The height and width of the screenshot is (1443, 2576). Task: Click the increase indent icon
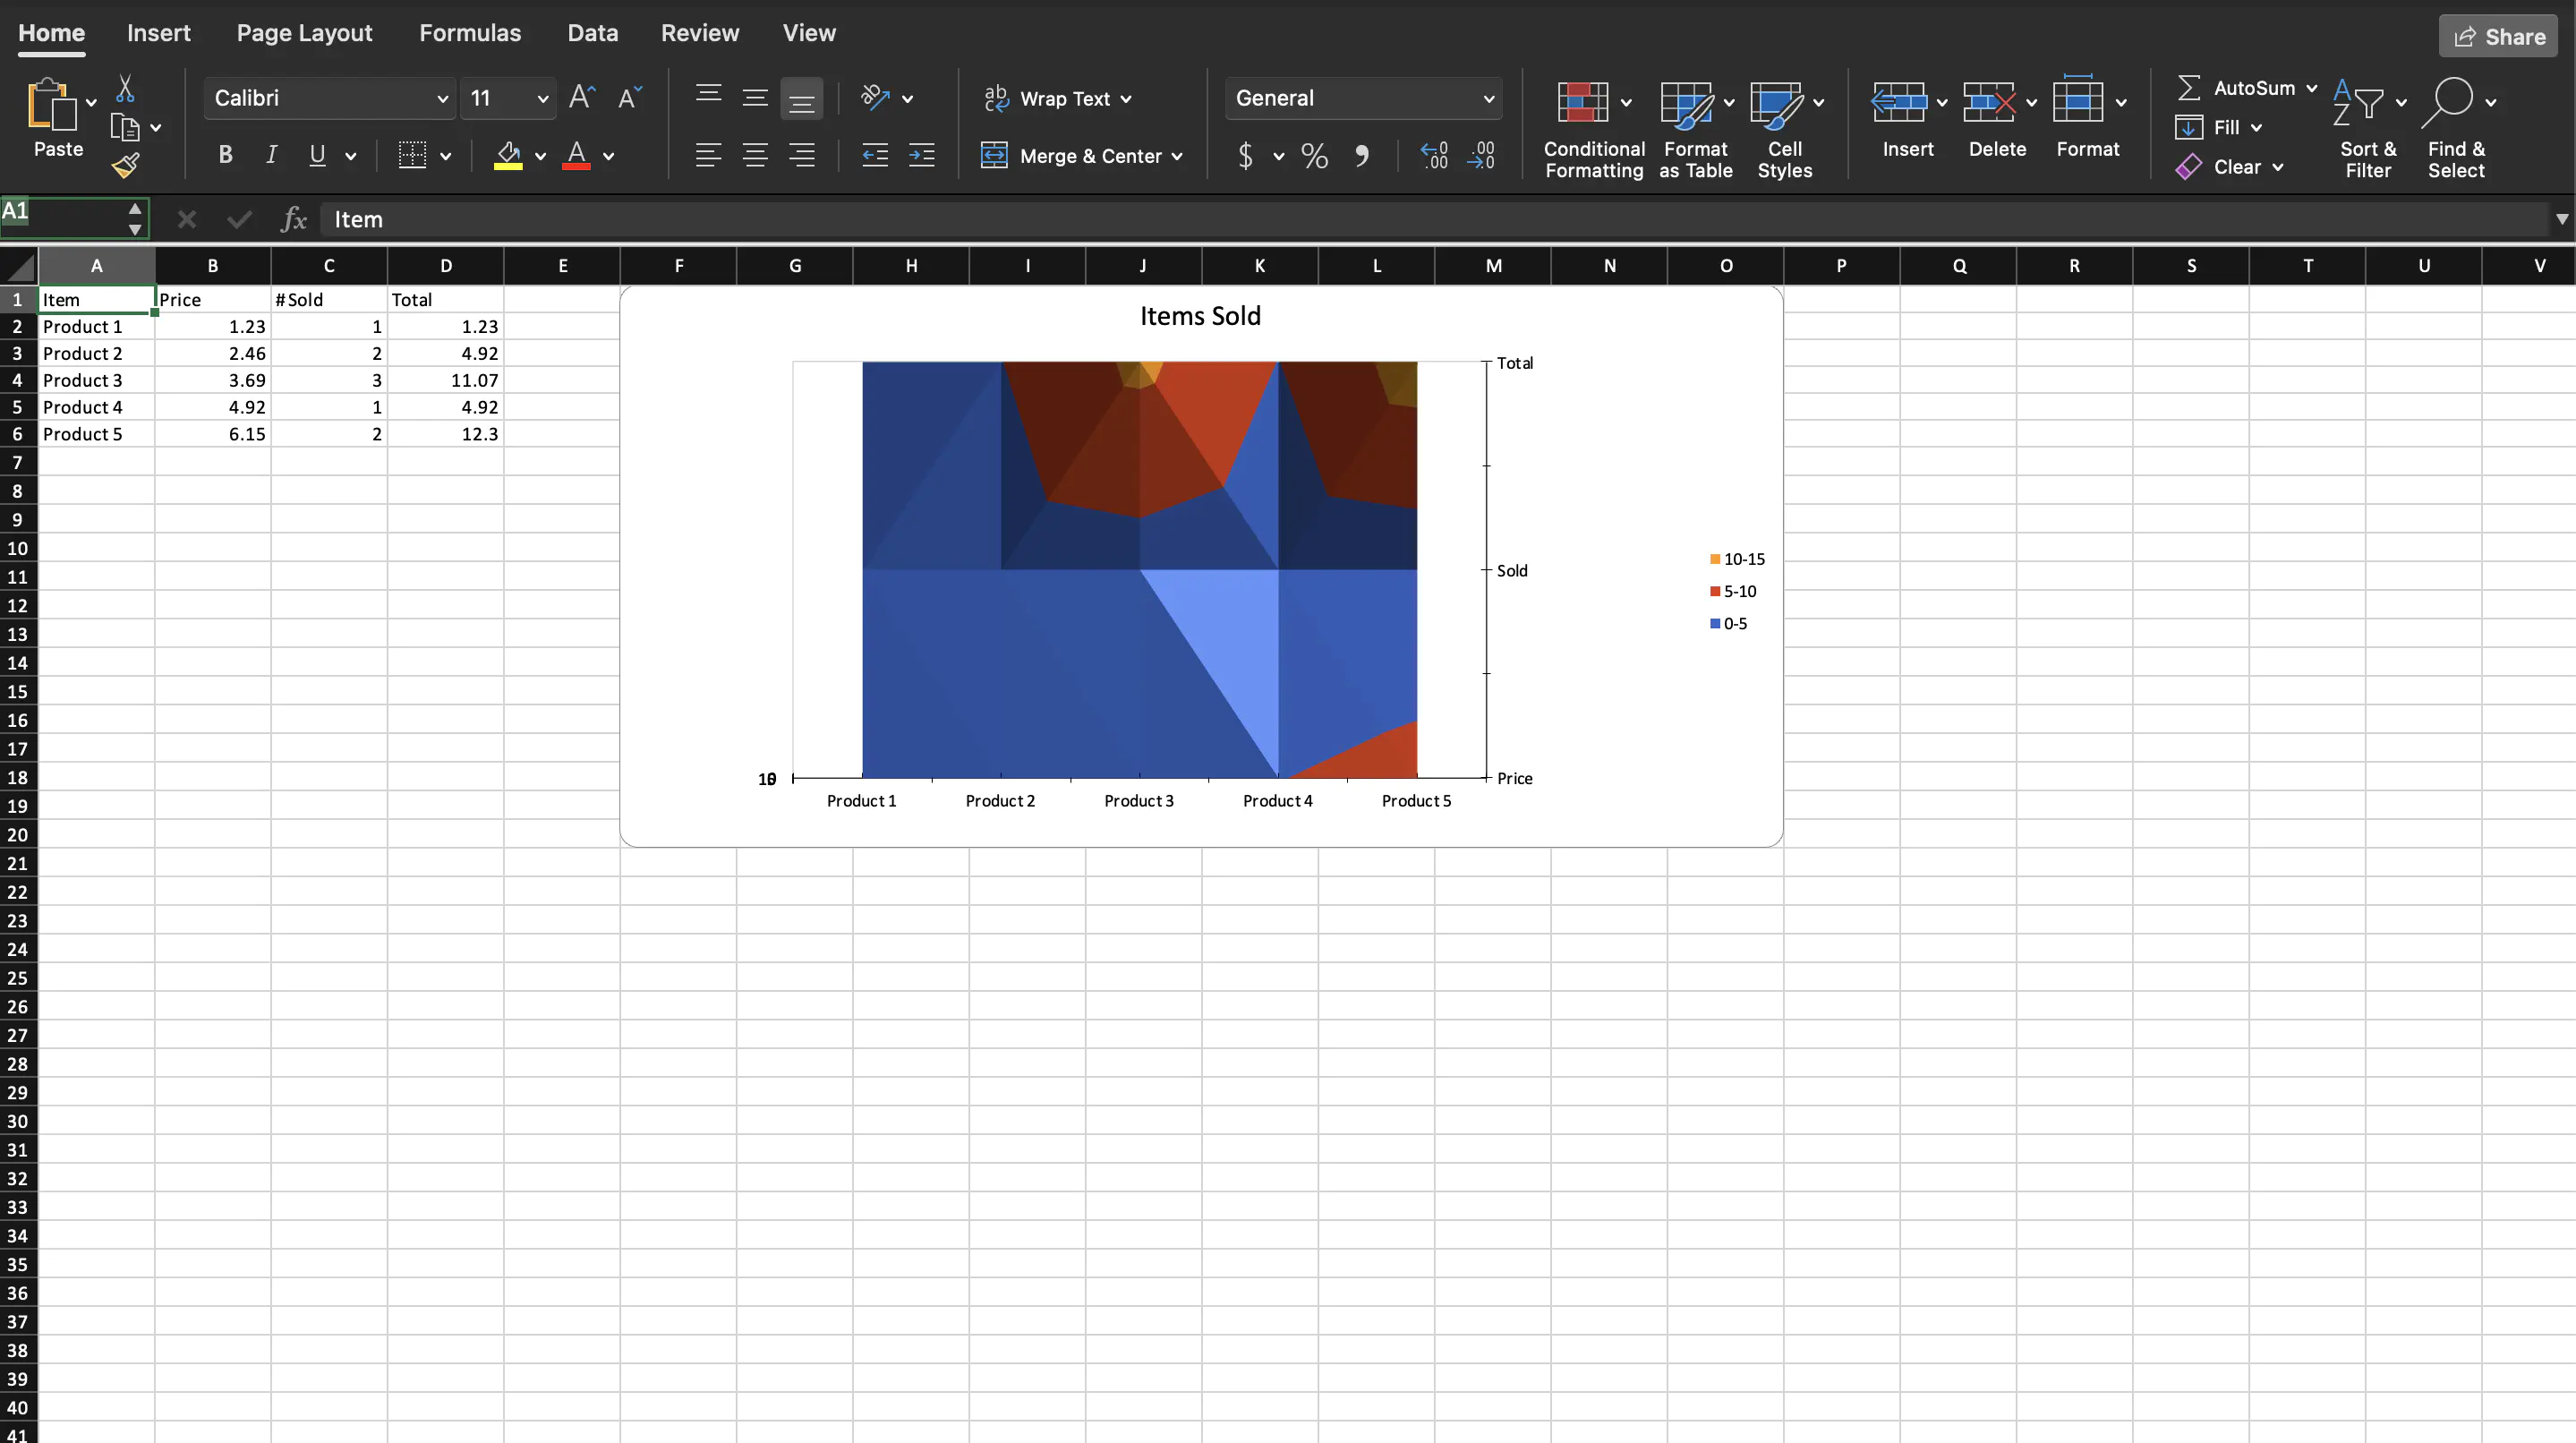921,155
